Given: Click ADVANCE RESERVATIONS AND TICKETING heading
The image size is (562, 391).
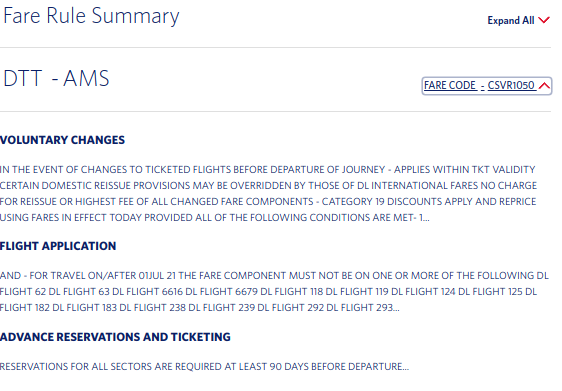Looking at the screenshot, I should pos(115,337).
